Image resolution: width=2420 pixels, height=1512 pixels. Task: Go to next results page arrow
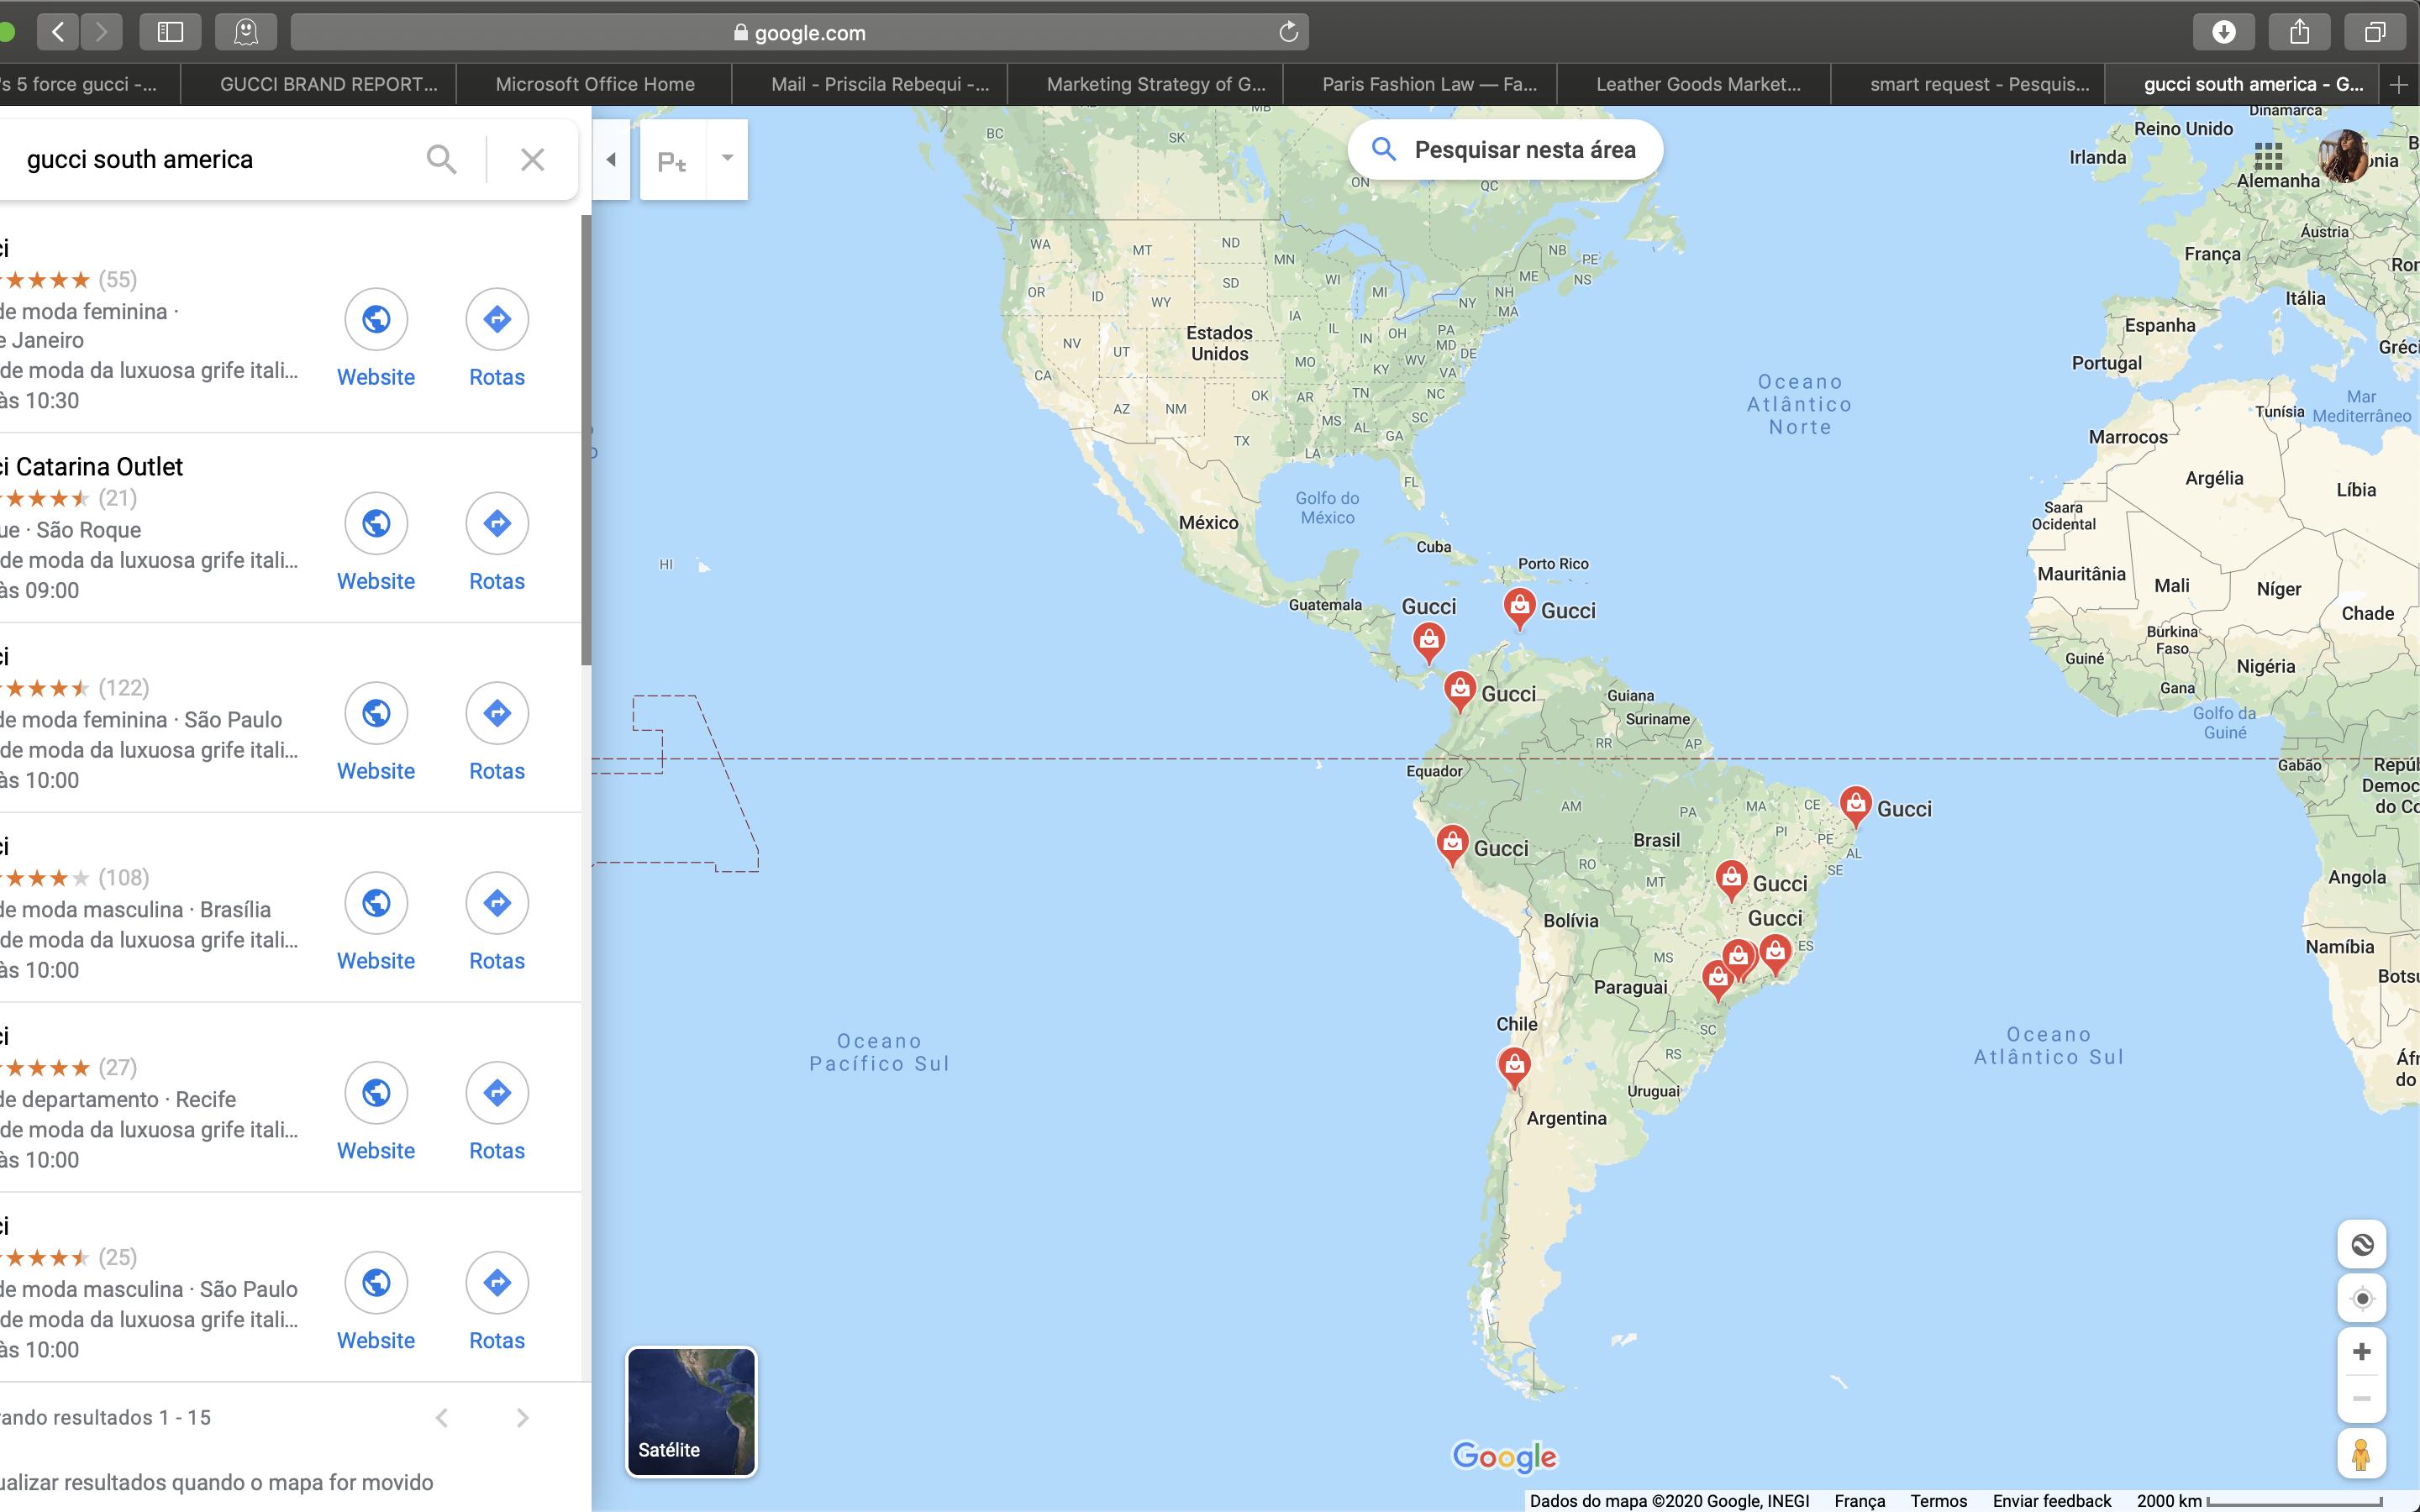tap(522, 1417)
